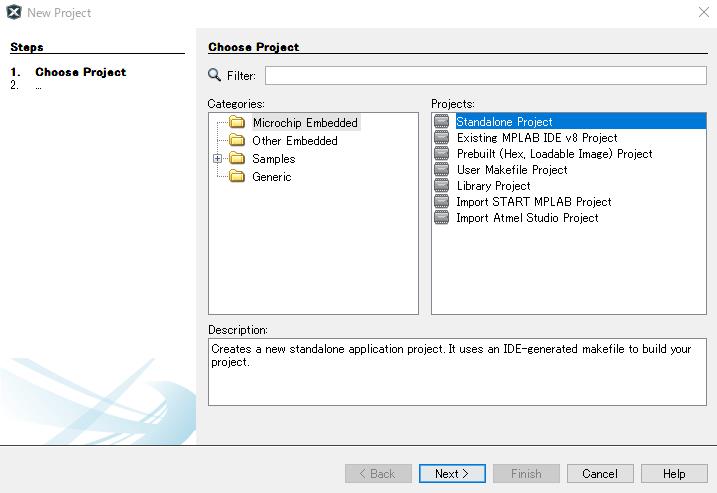The image size is (717, 493).
Task: Click the Microchip Embedded folder icon
Action: tap(237, 122)
